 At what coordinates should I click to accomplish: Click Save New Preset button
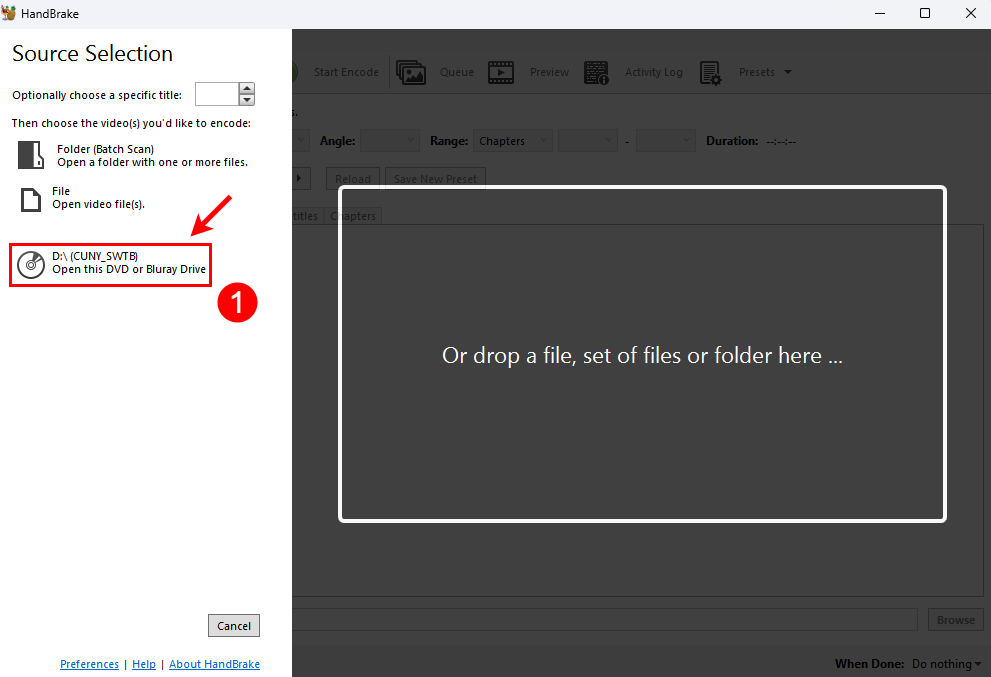click(x=435, y=178)
